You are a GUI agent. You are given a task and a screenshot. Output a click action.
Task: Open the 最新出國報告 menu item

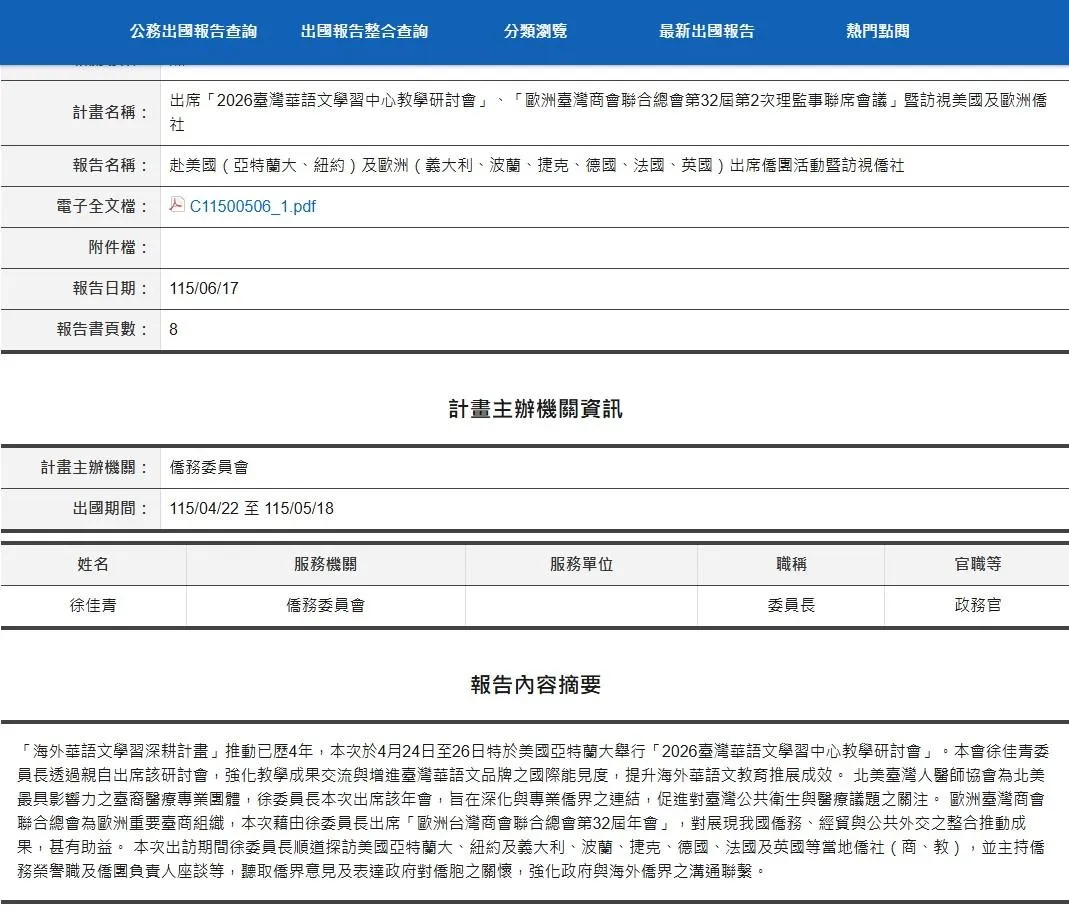(x=707, y=31)
